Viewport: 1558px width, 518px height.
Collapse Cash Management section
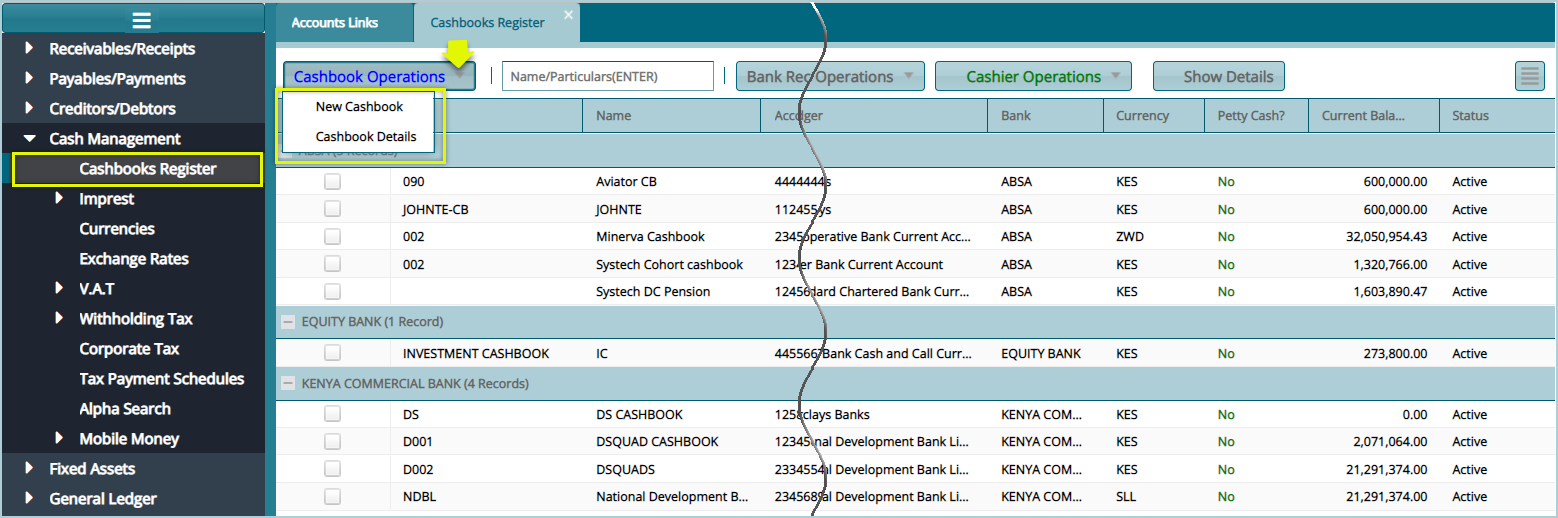coord(29,138)
